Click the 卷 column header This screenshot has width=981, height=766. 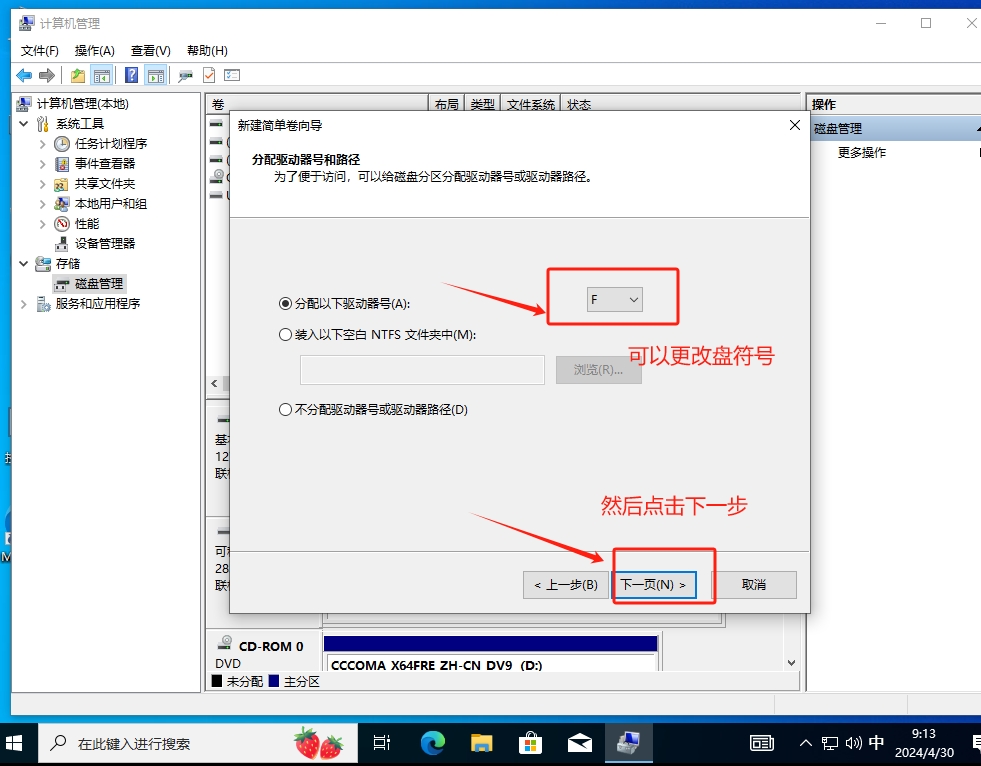pos(317,104)
